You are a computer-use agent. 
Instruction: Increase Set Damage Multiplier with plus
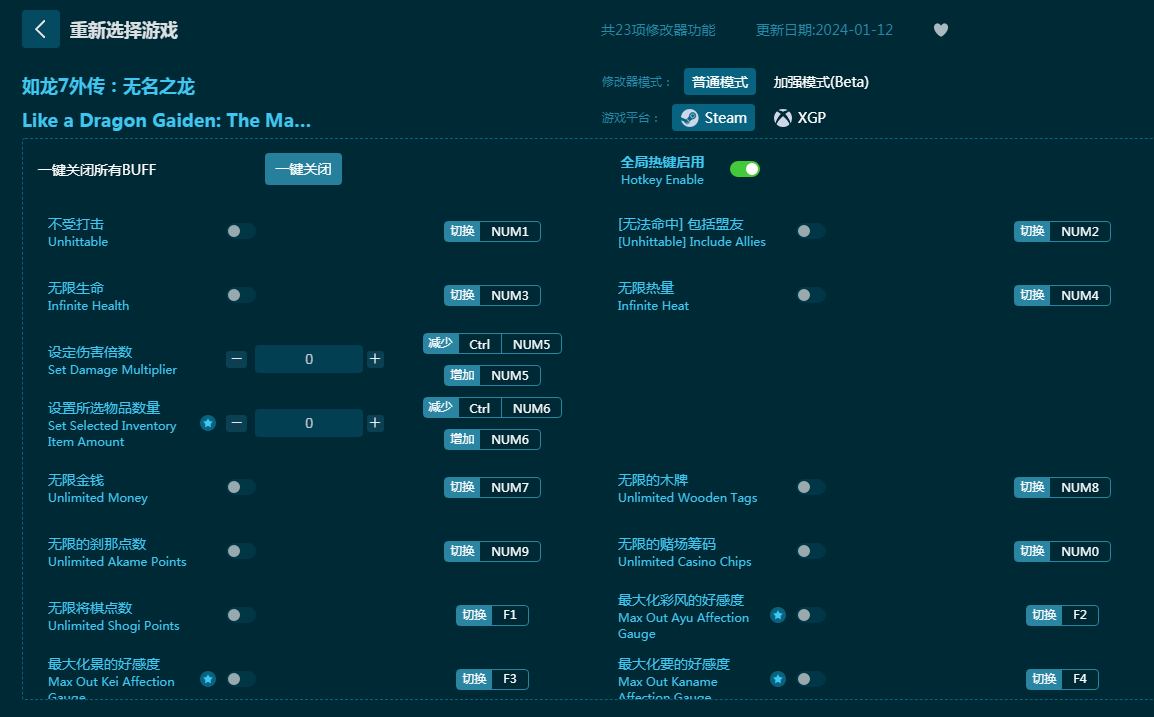(x=375, y=359)
